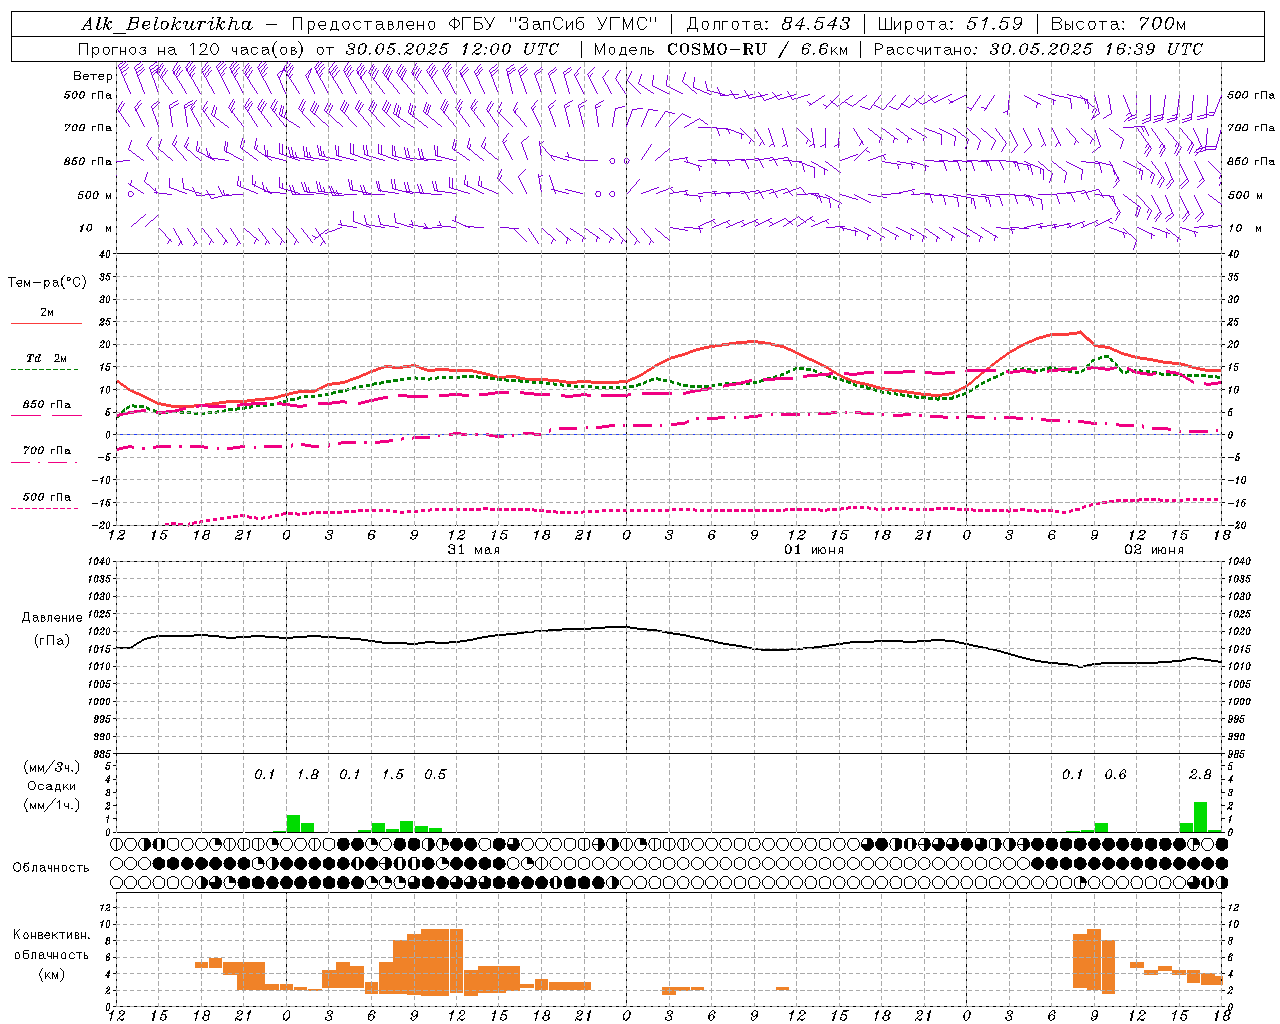
Task: Click the station name Alk_Belokurikha
Action: click(x=166, y=24)
